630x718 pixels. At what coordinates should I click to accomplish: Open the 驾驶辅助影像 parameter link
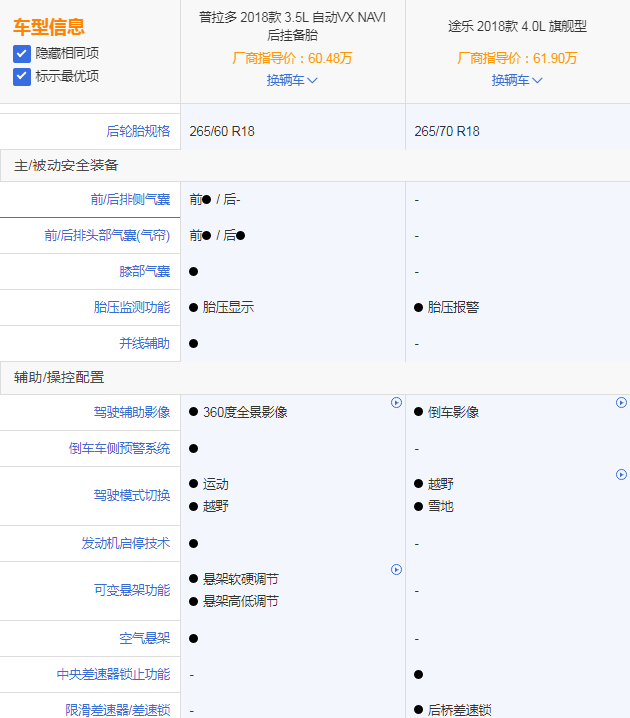(x=132, y=412)
